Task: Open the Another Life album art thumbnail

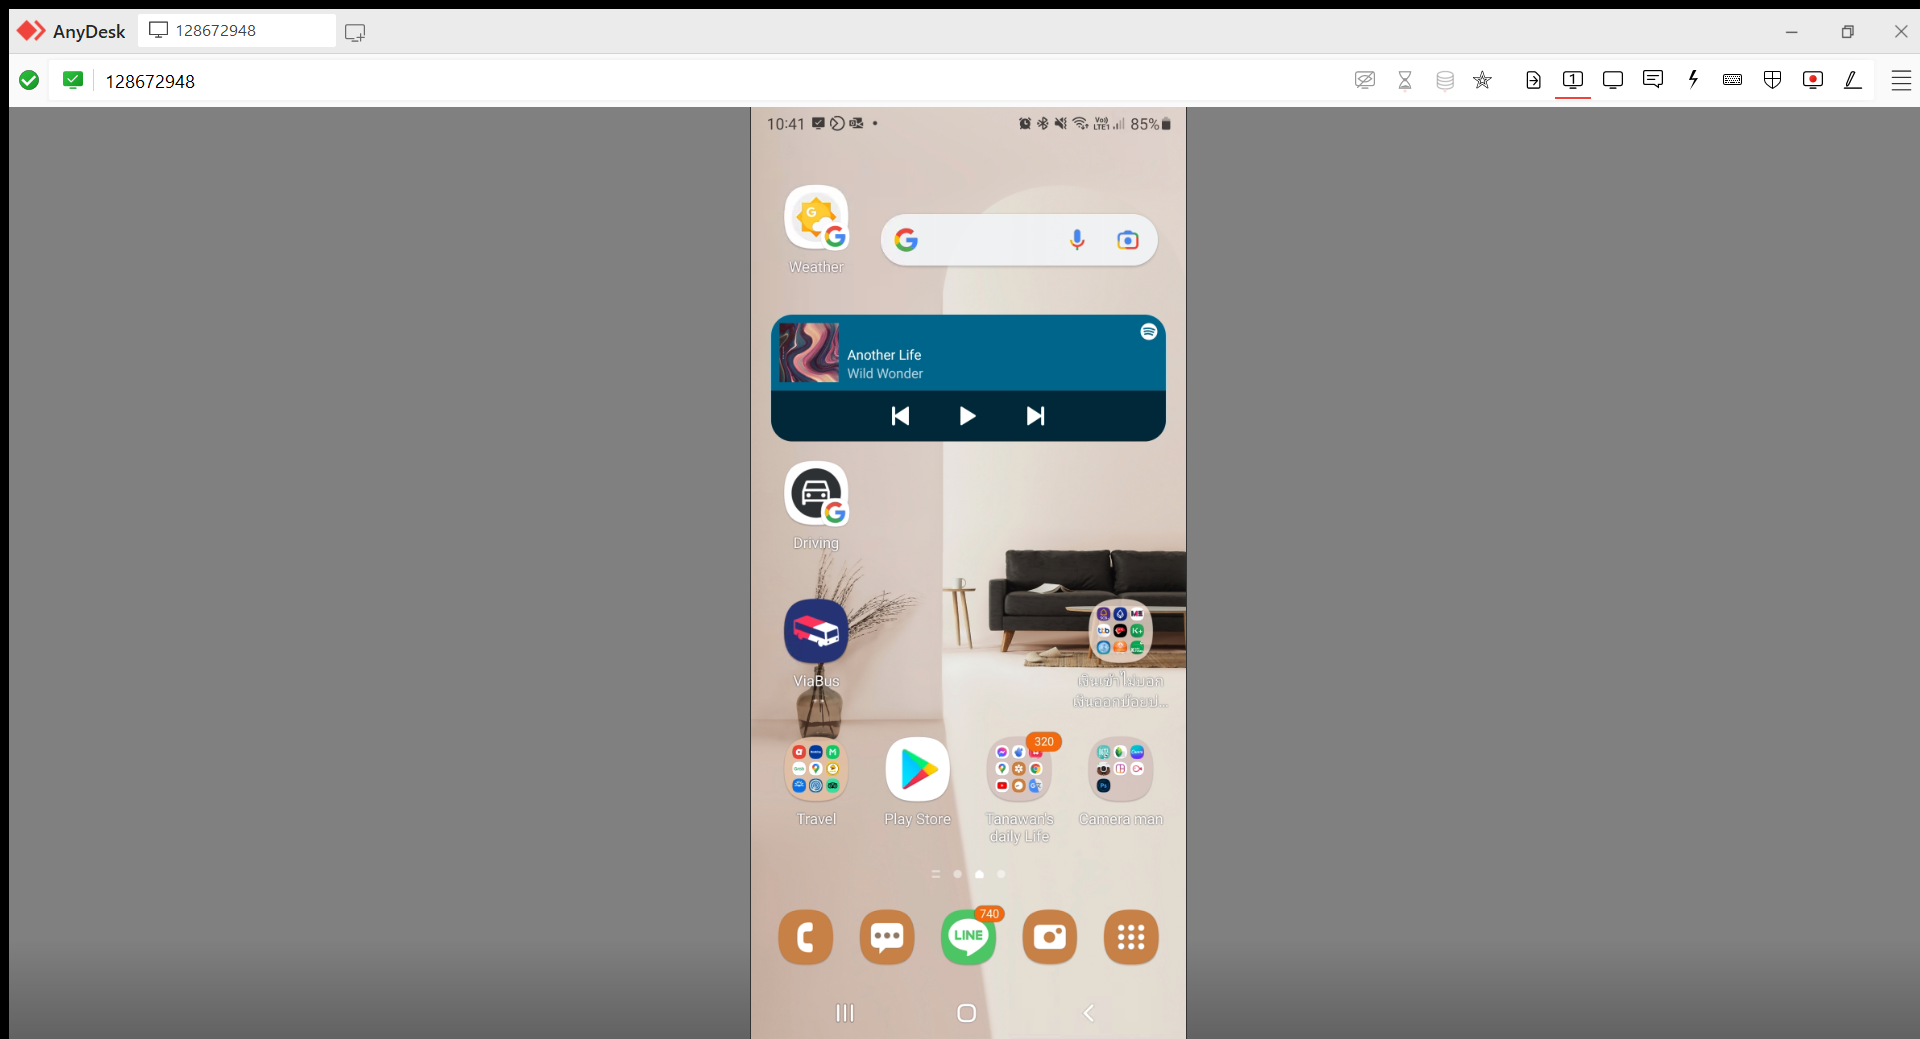Action: point(809,352)
